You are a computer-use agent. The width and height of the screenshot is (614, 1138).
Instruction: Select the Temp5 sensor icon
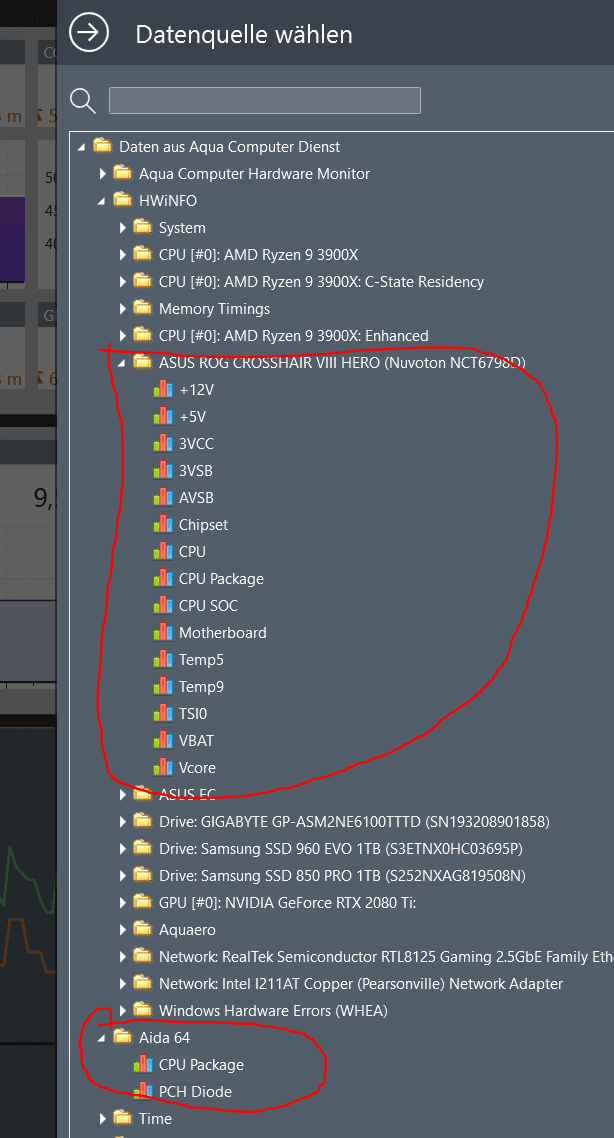tap(163, 660)
